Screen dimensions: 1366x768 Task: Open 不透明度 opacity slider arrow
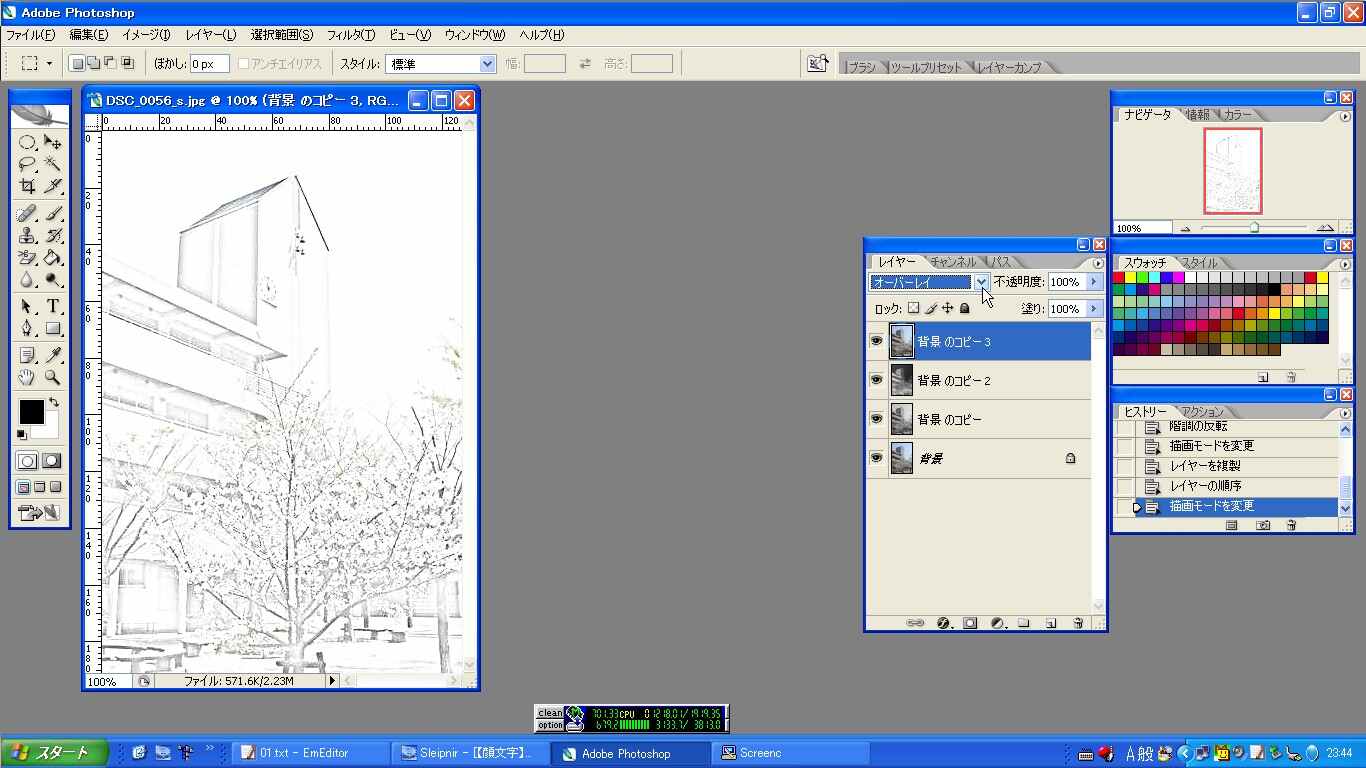tap(1093, 282)
